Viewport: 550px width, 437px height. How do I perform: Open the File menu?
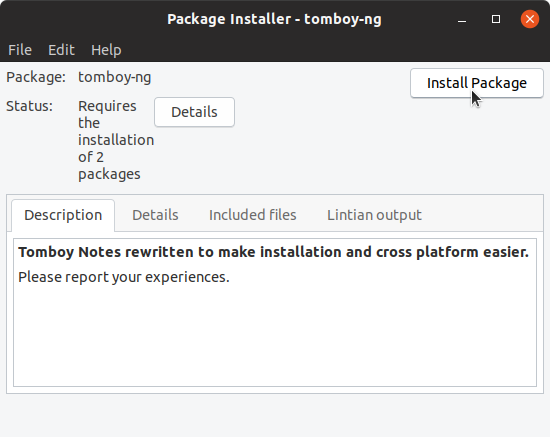[x=20, y=50]
